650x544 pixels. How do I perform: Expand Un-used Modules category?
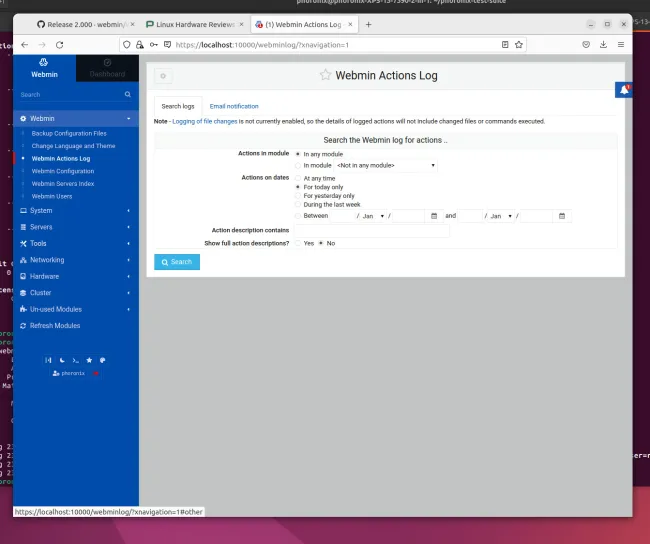tap(76, 309)
